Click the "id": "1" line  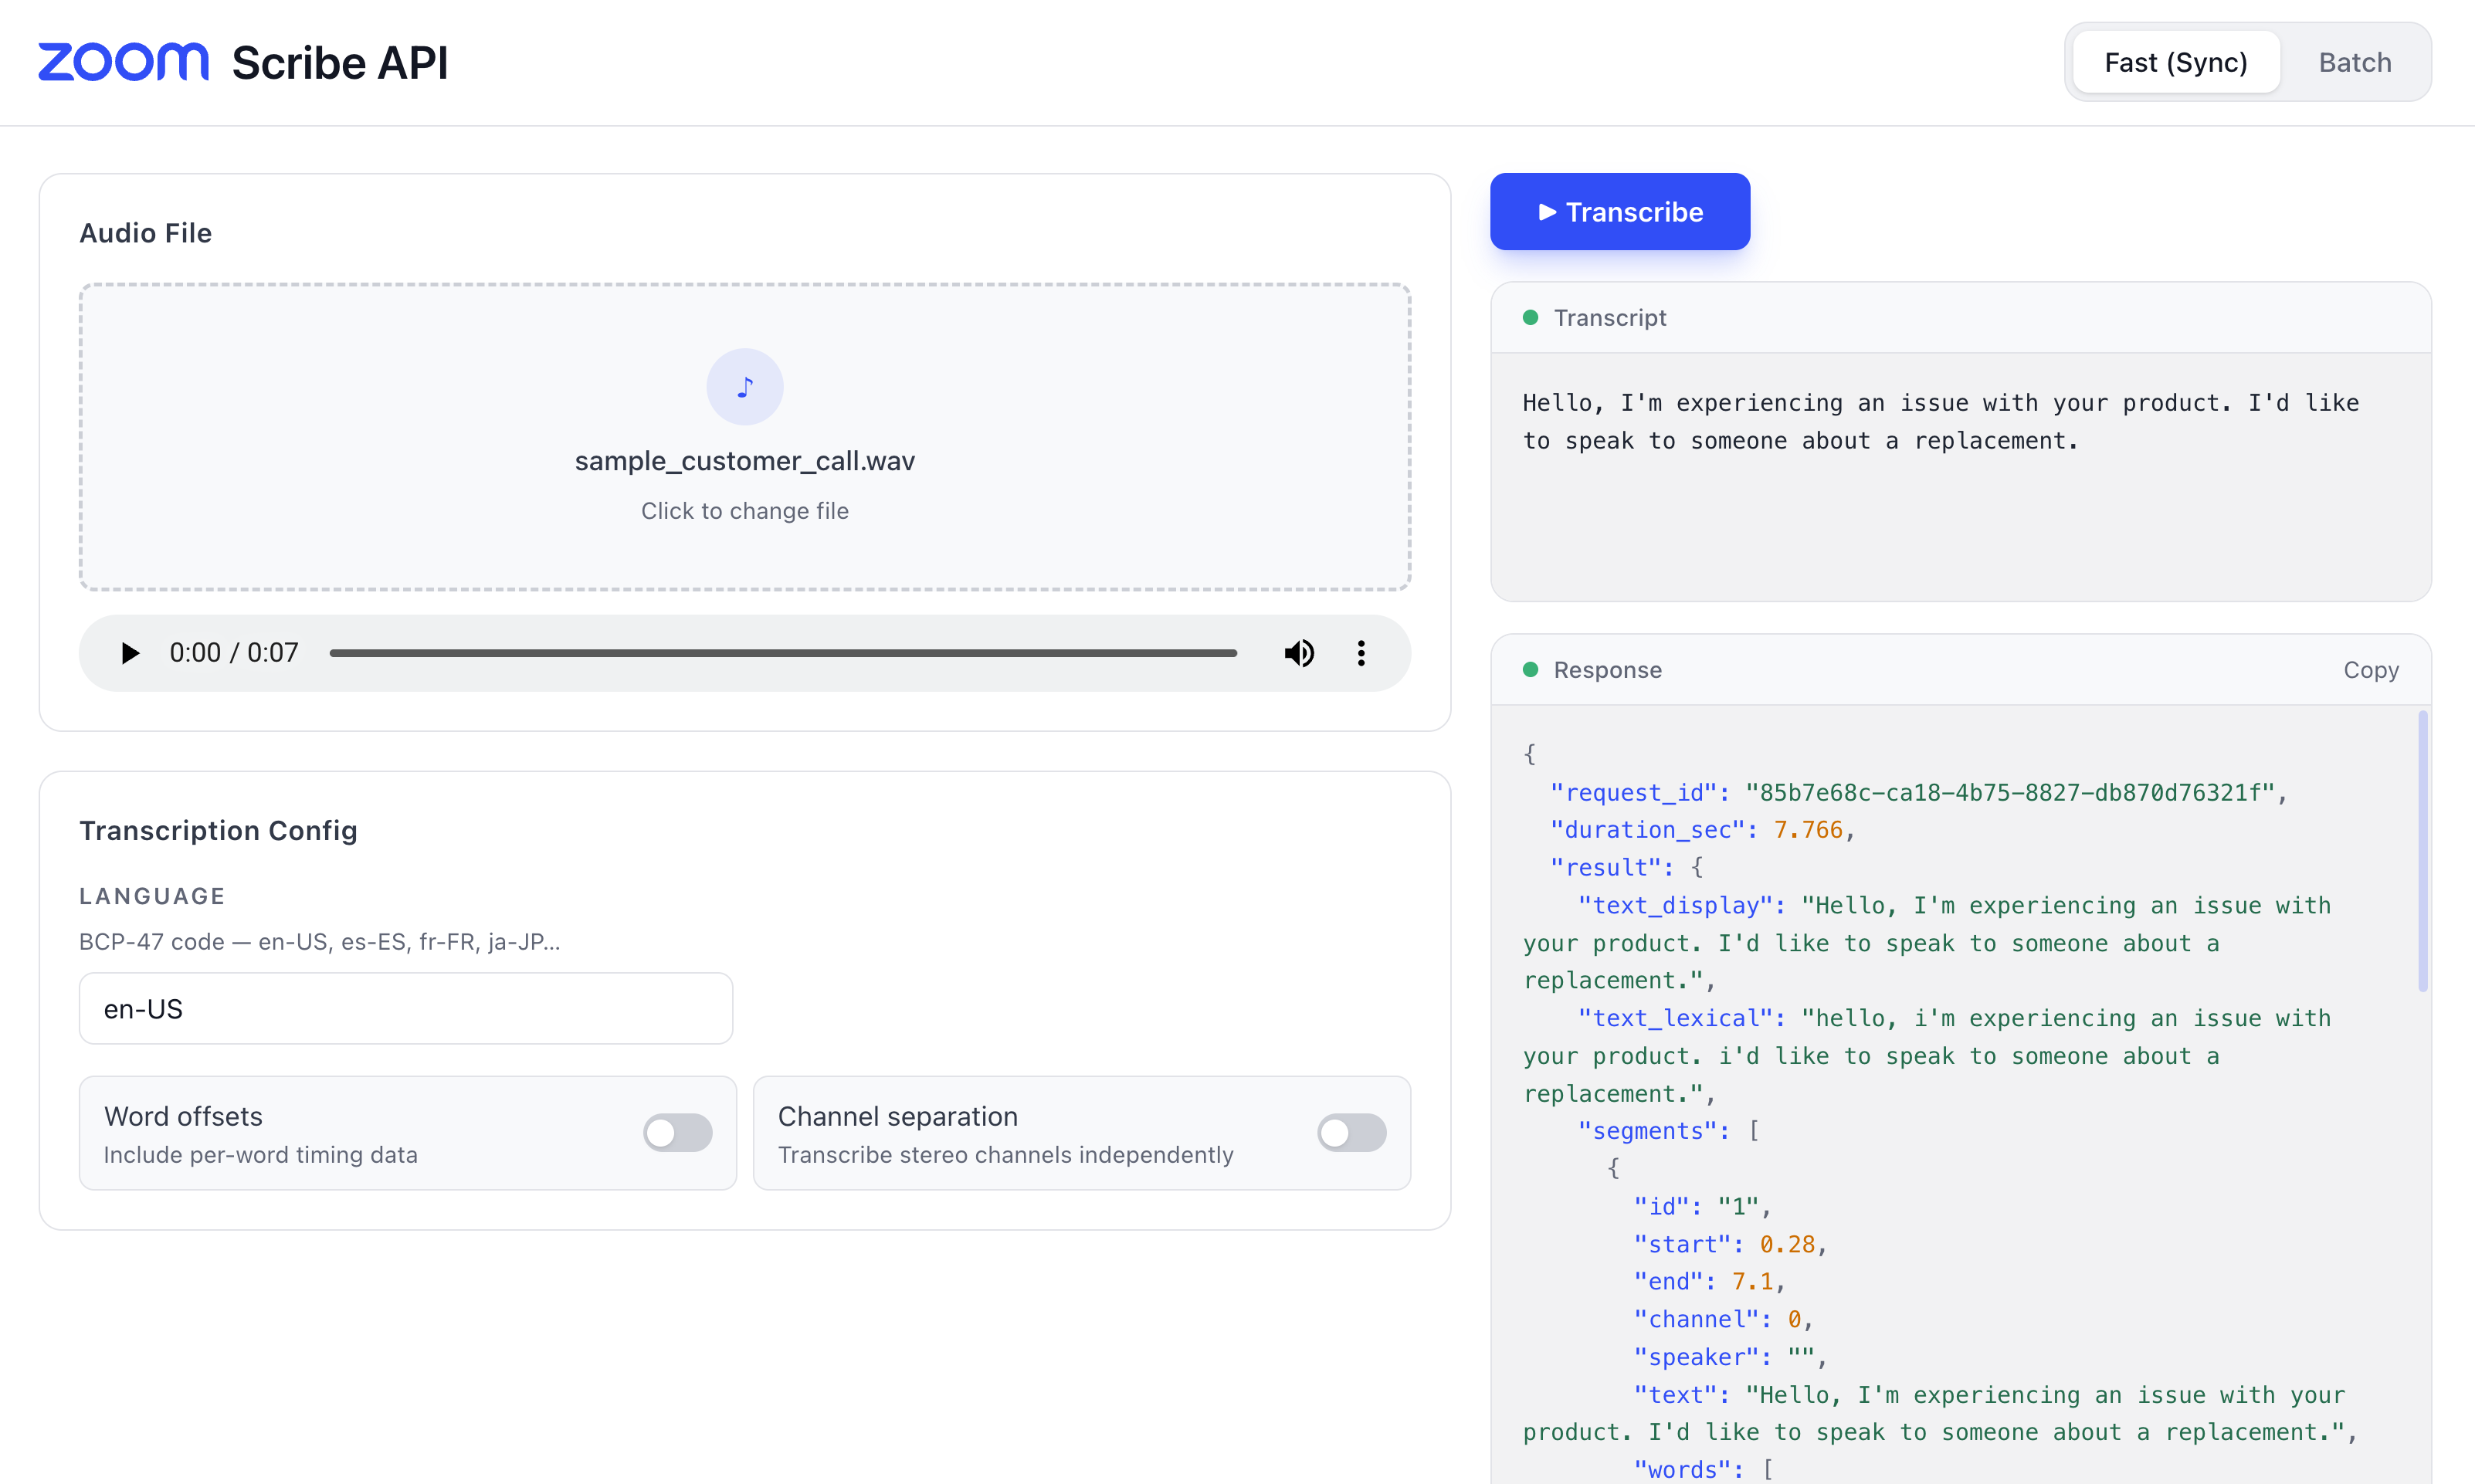[x=1703, y=1206]
